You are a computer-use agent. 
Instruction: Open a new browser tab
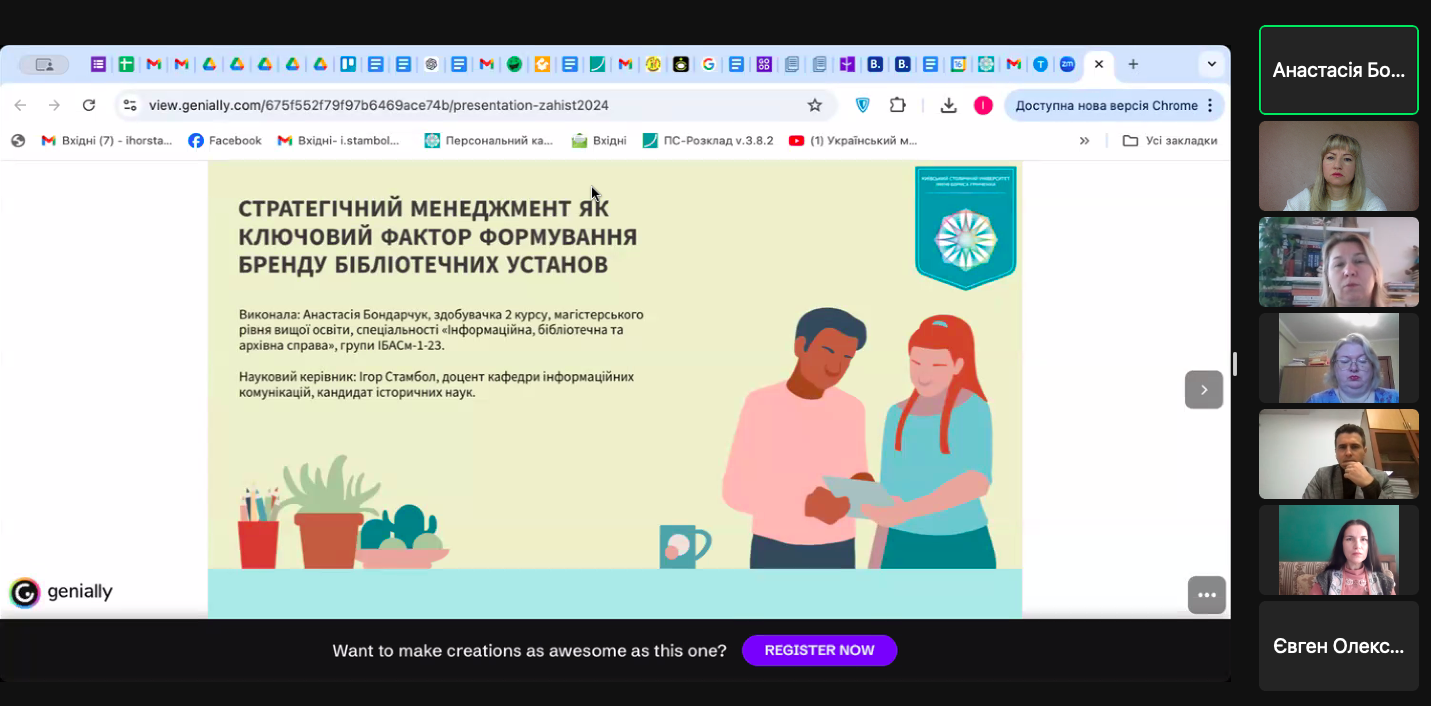point(1133,64)
